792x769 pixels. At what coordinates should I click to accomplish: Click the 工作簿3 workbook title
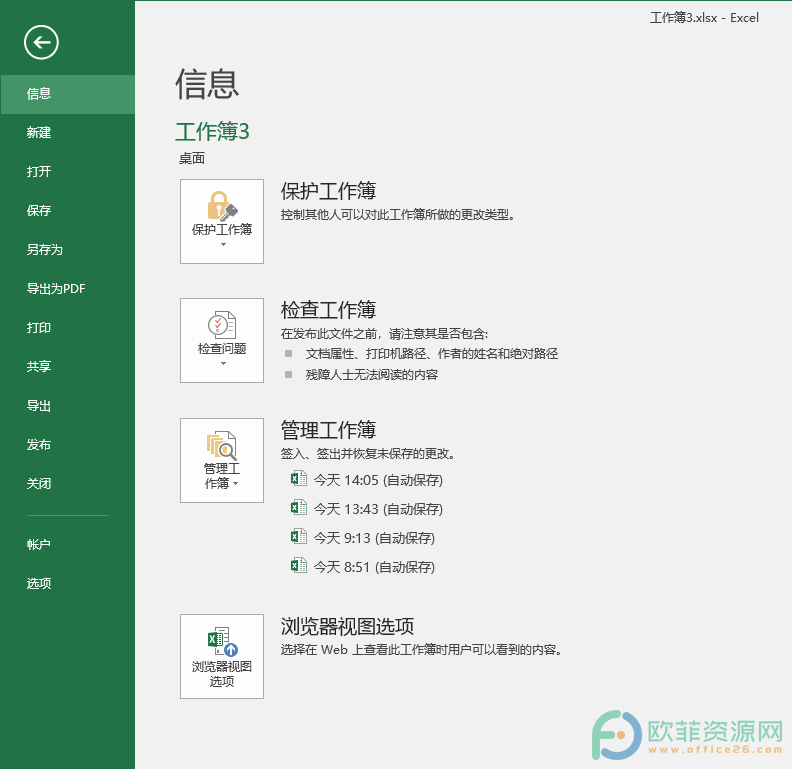pos(212,131)
